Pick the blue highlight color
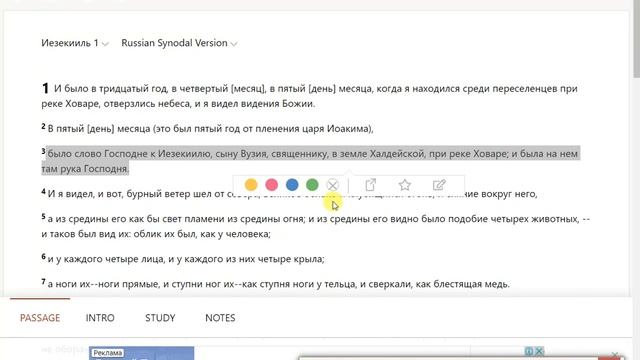The image size is (640, 360). point(292,185)
